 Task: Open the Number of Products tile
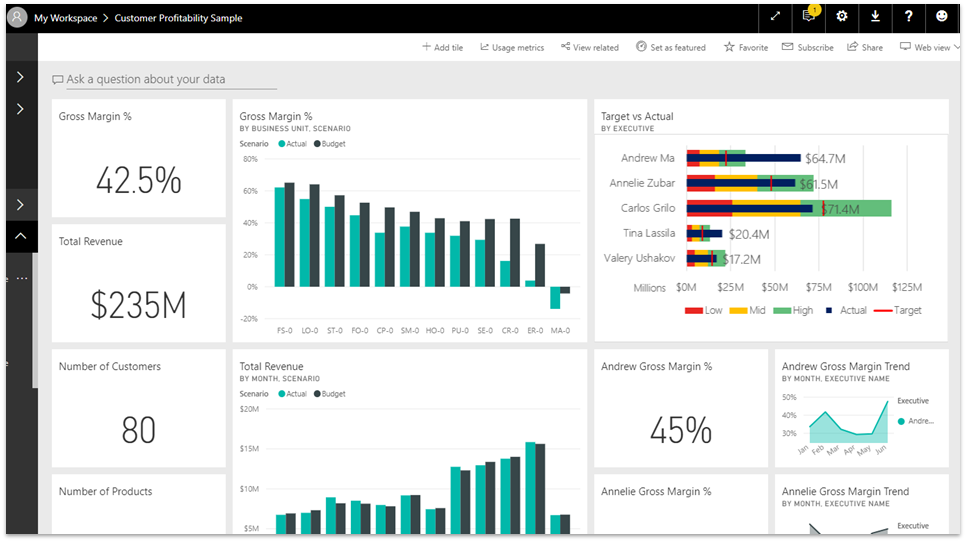tap(139, 504)
